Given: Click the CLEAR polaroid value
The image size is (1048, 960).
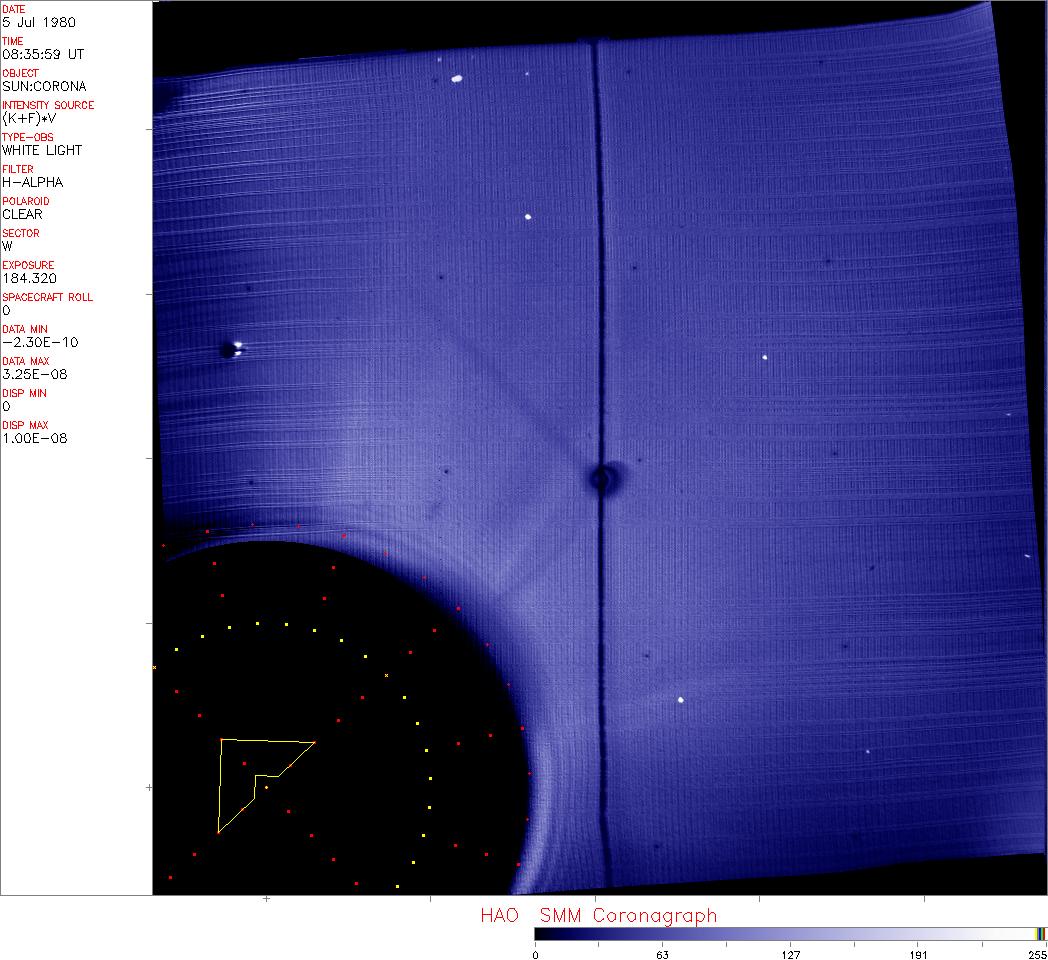Looking at the screenshot, I should [x=22, y=214].
